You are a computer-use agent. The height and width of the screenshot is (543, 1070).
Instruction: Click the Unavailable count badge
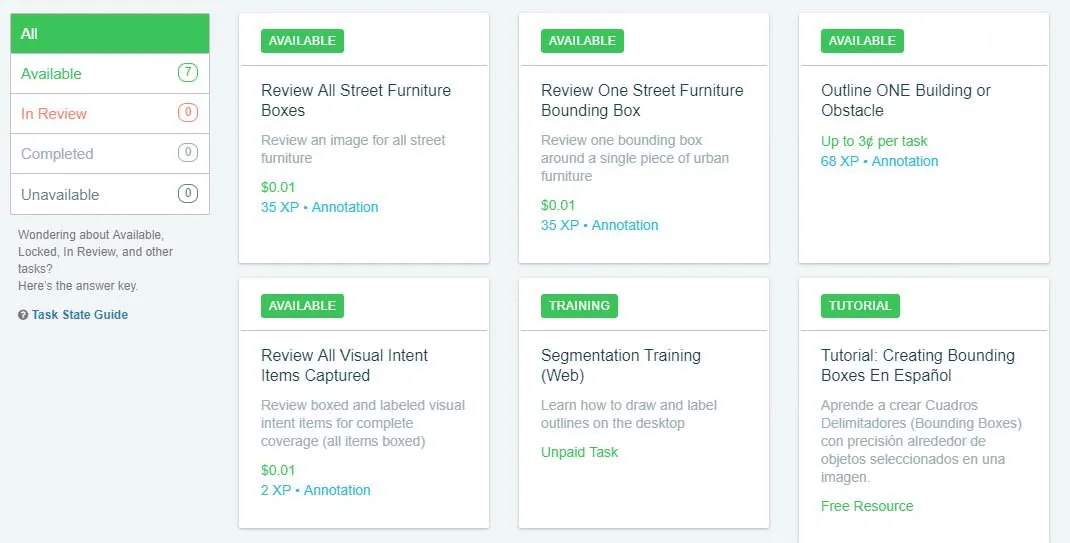tap(188, 194)
